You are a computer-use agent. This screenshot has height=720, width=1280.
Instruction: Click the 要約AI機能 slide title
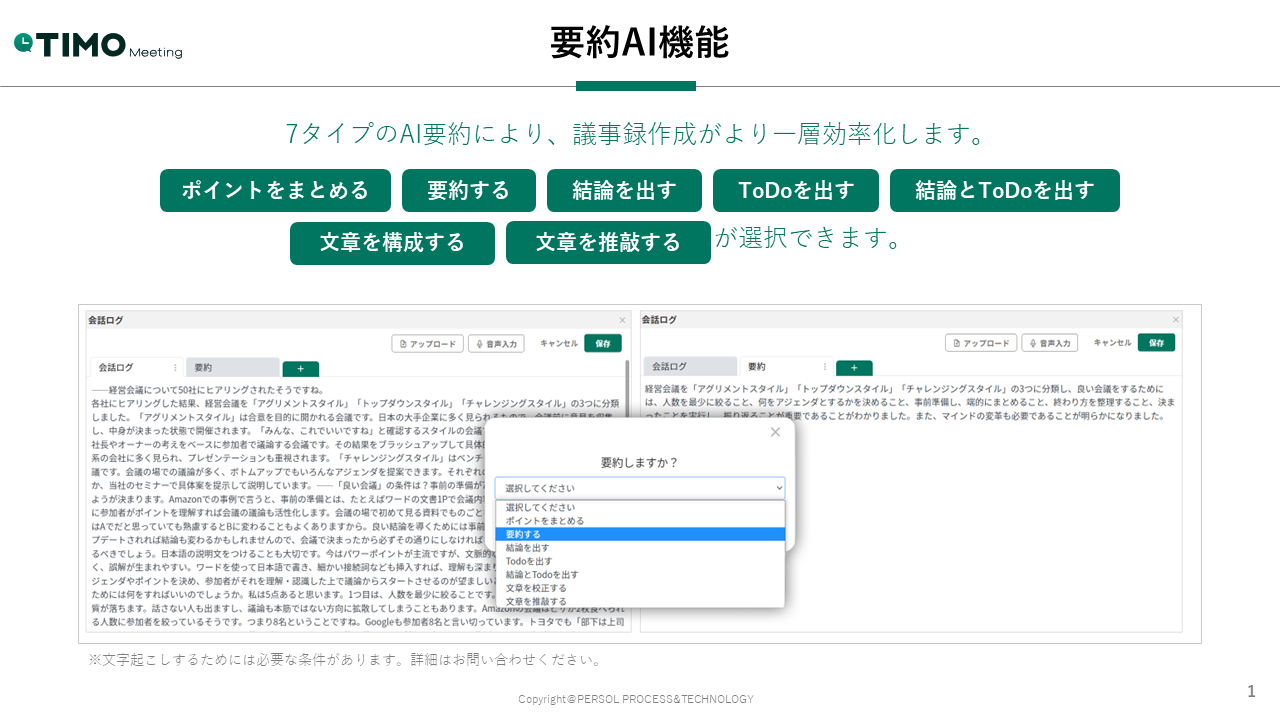coord(640,43)
